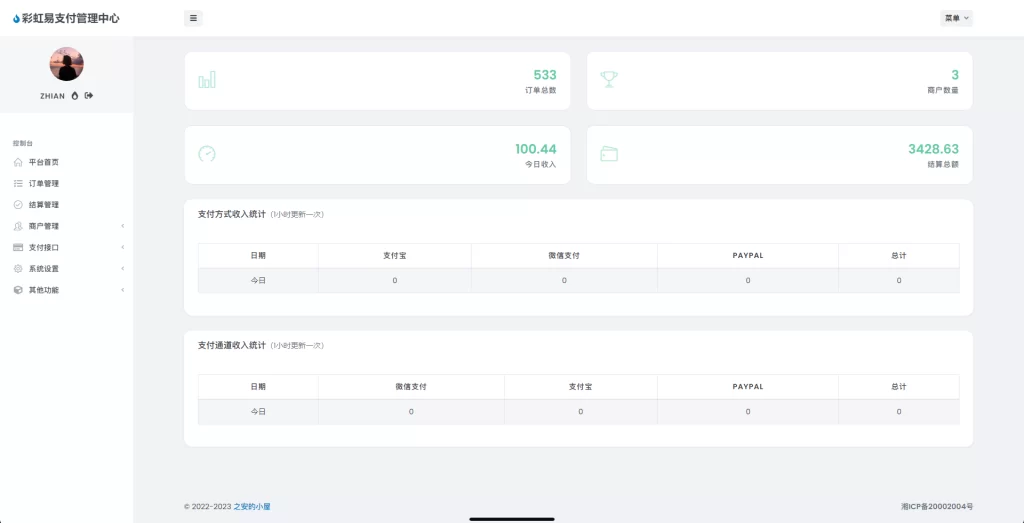Screen dimensions: 1024x523
Task: Click the 支付通道收入统计 heading
Action: (232, 345)
